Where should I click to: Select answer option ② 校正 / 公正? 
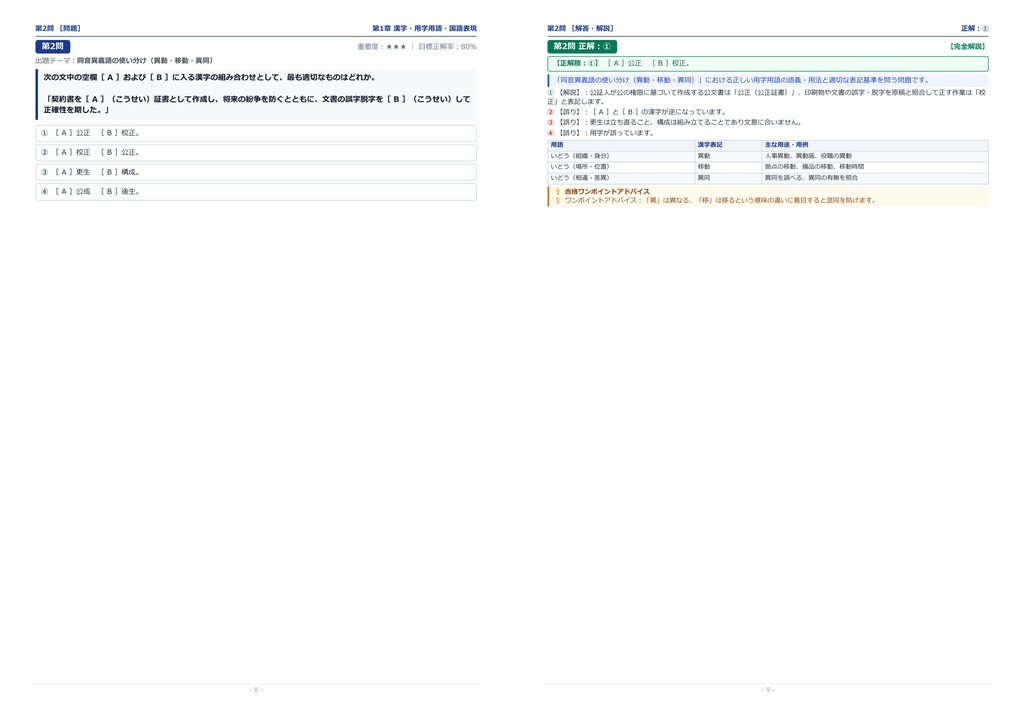point(256,153)
